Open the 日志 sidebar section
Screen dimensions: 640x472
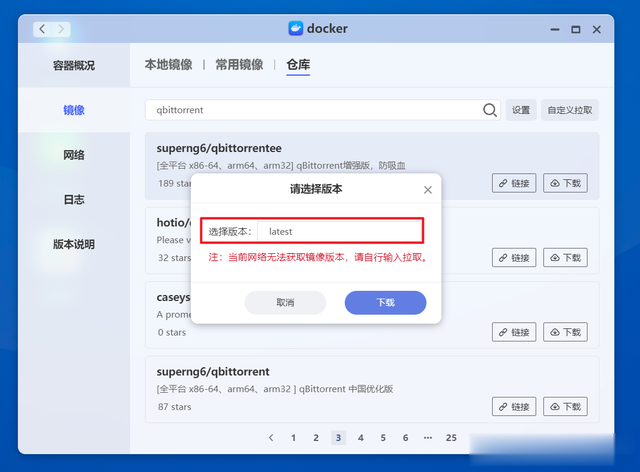[x=74, y=200]
